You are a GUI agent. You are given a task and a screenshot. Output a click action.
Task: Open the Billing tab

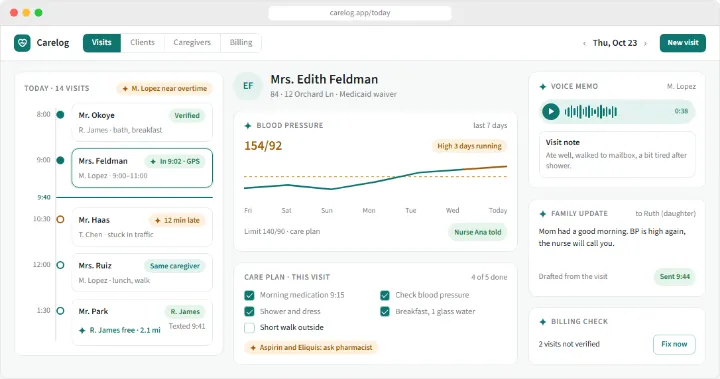pos(241,43)
